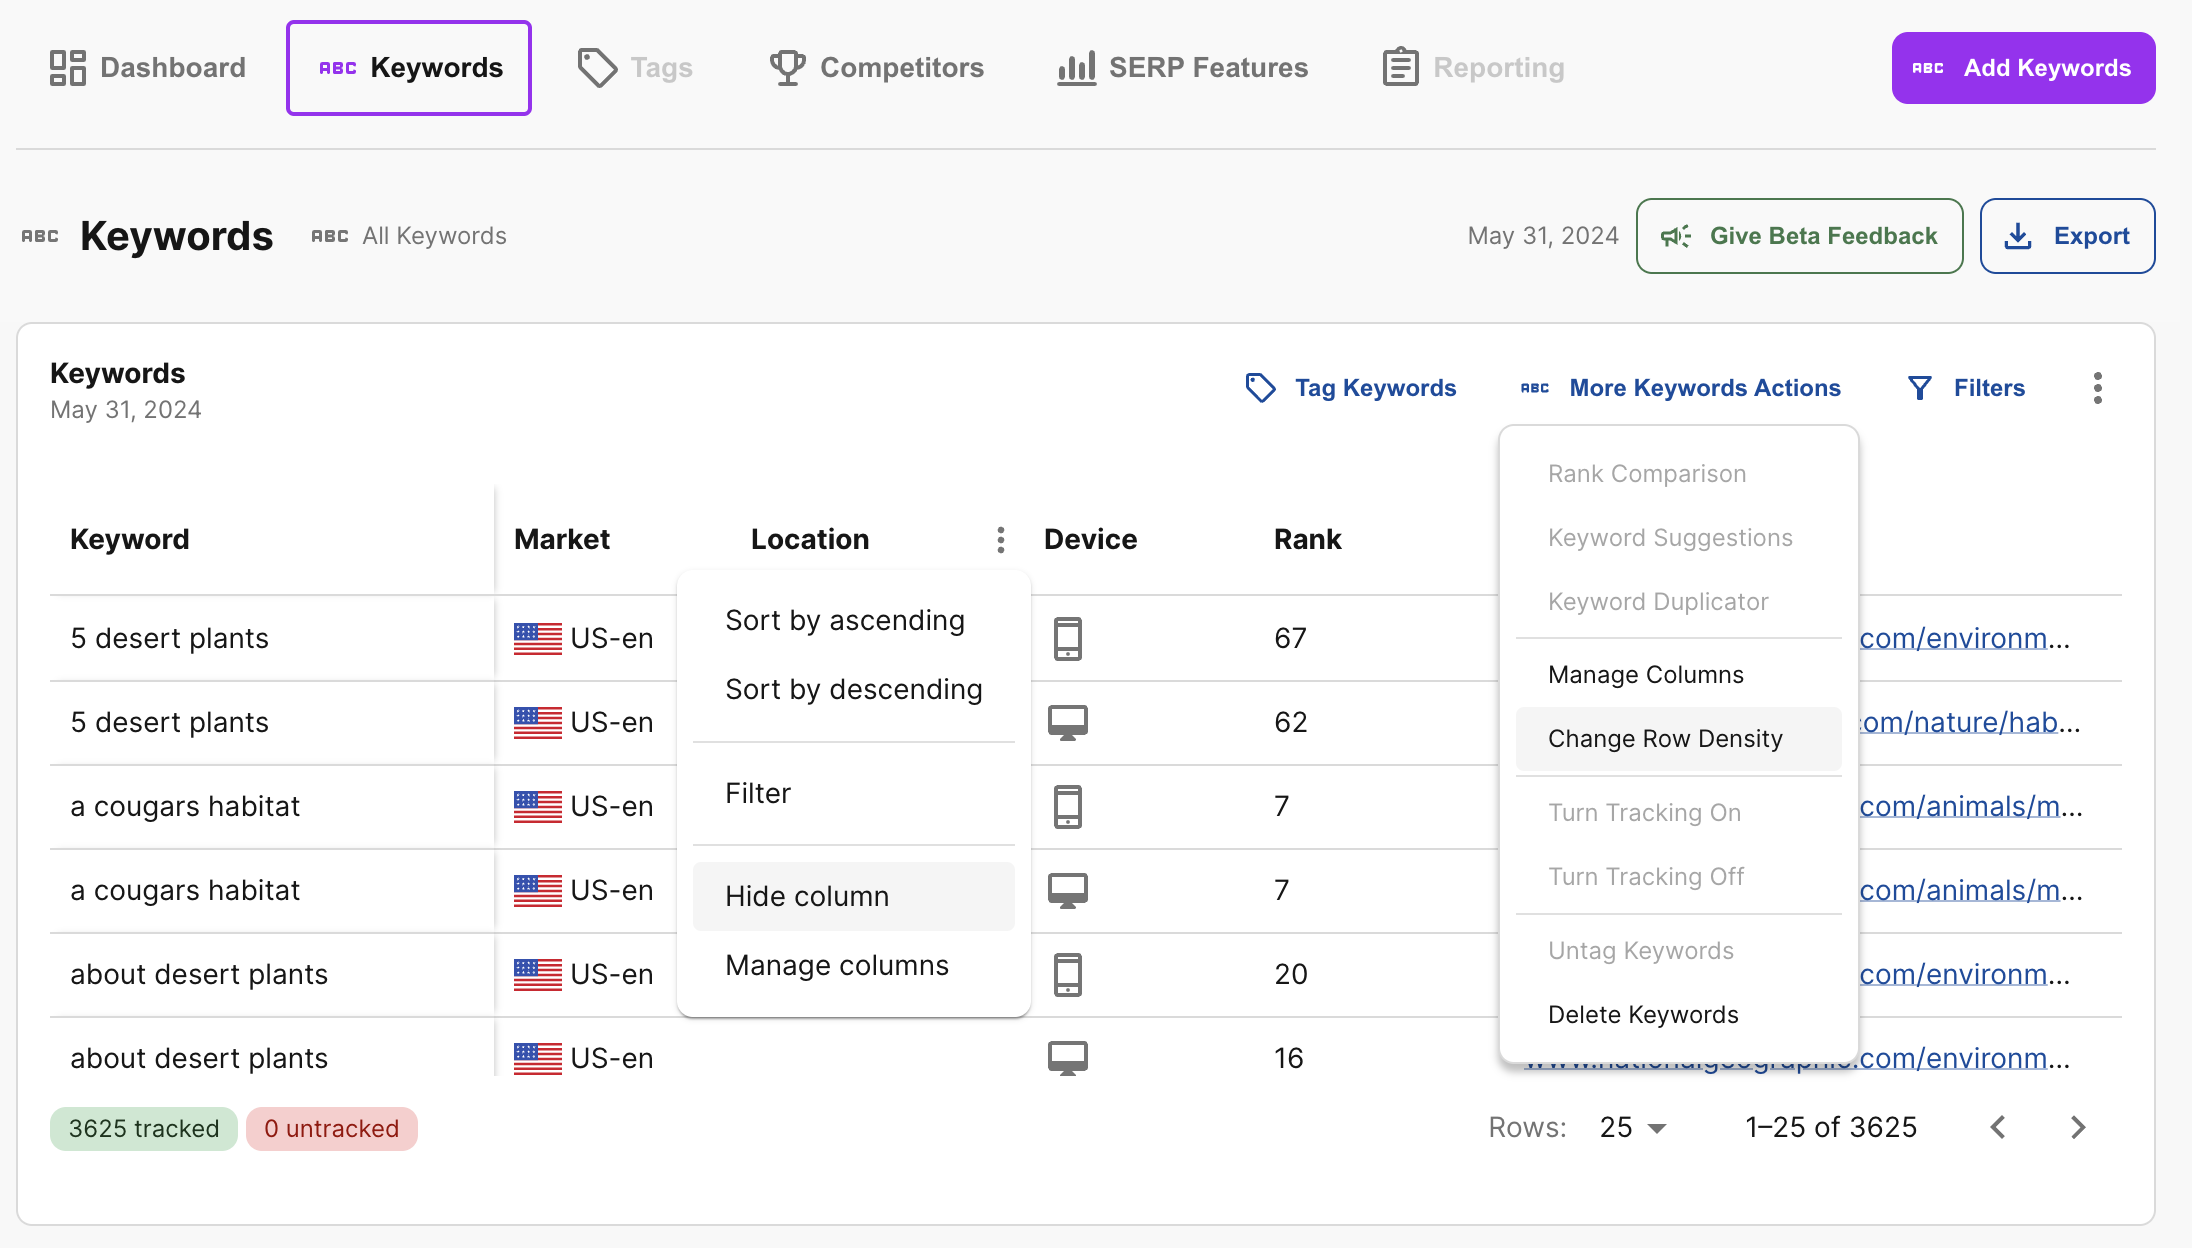This screenshot has height=1248, width=2192.
Task: Open the Tags tab icon
Action: (x=597, y=68)
